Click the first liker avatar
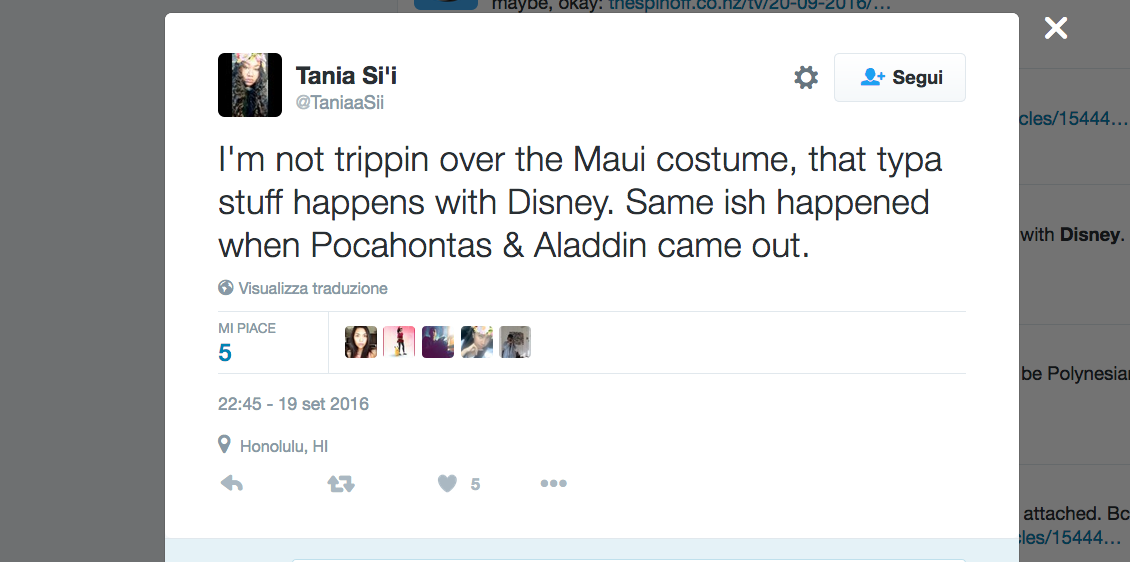The image size is (1130, 562). click(361, 342)
